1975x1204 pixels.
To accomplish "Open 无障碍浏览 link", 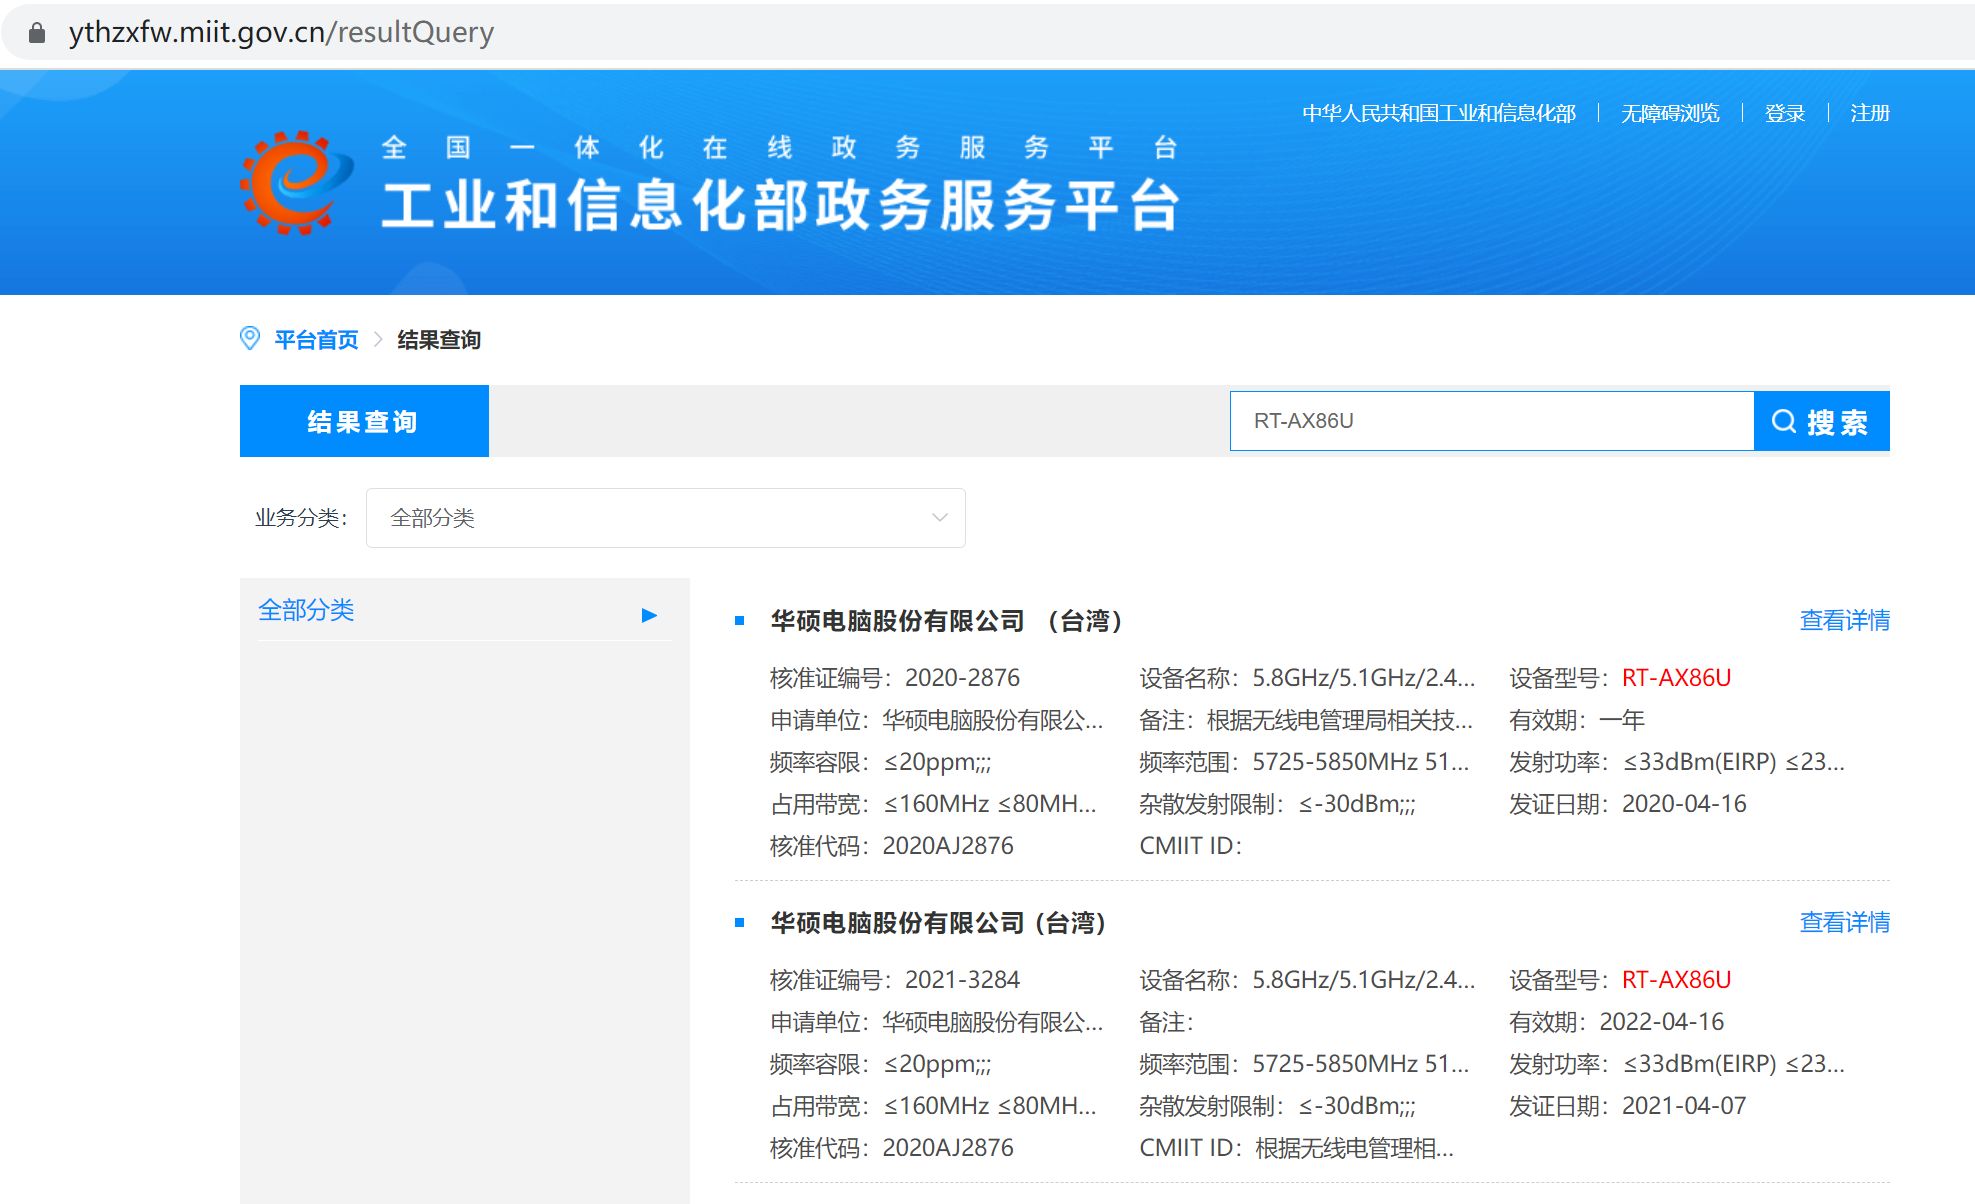I will 1670,113.
